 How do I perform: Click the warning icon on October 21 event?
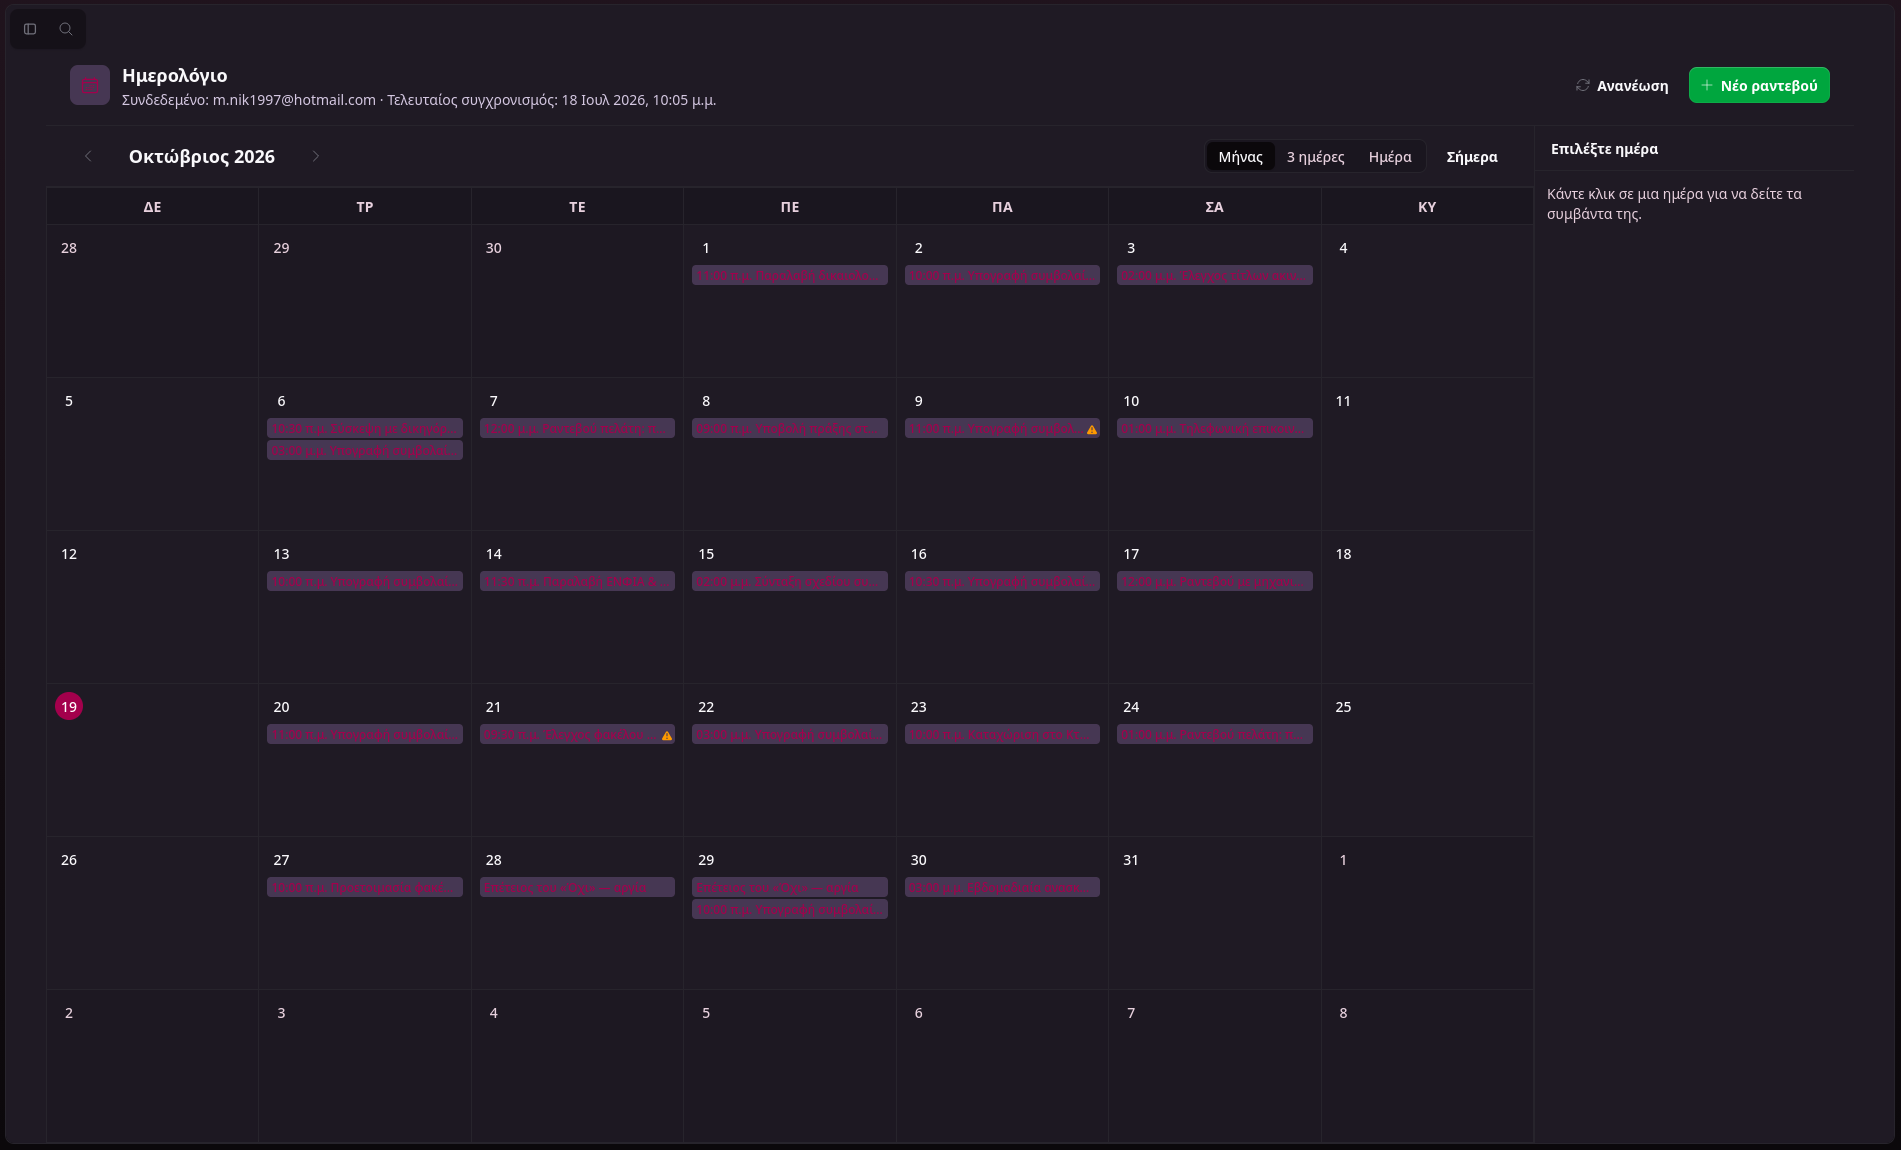click(667, 735)
